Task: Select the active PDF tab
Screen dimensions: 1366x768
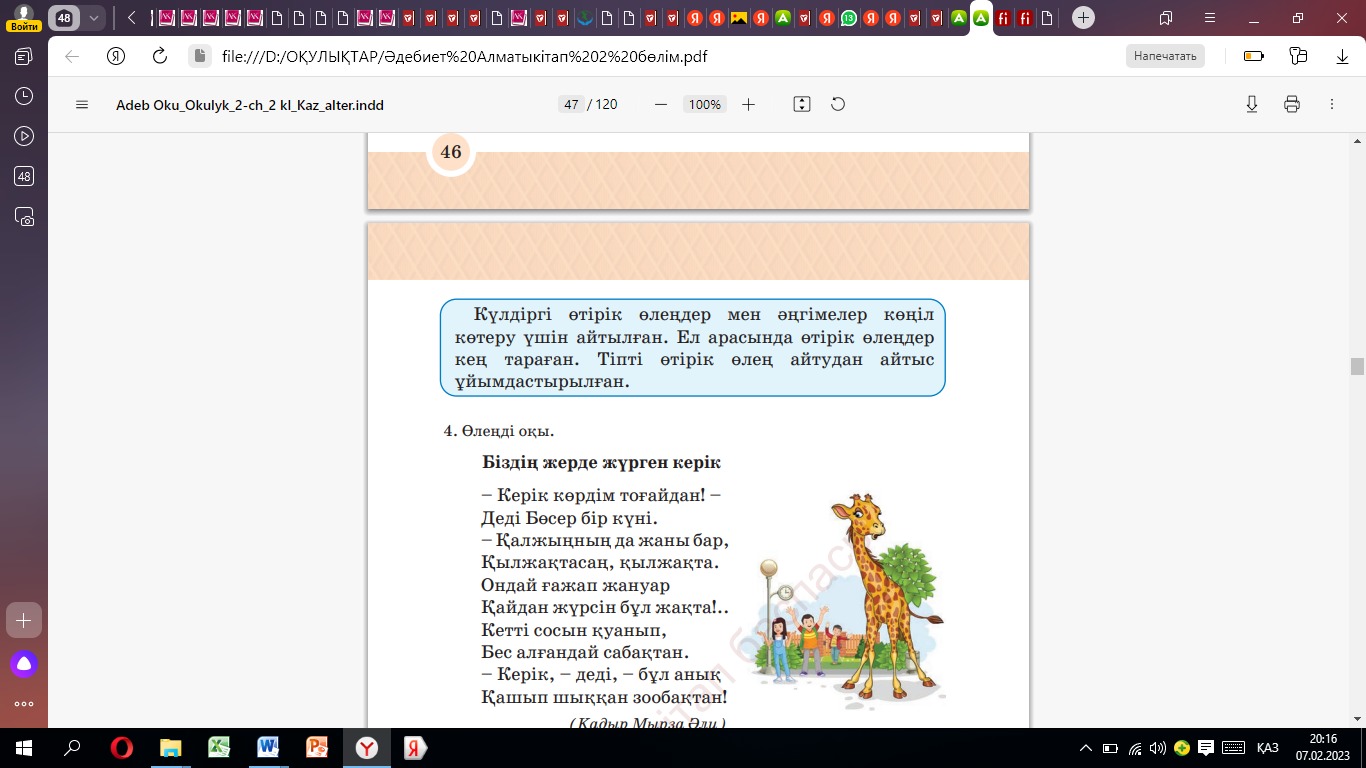Action: click(981, 18)
